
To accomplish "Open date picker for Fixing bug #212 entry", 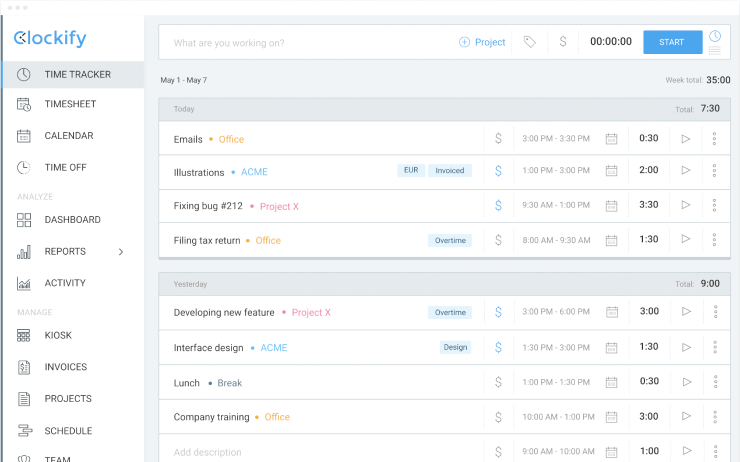I will 611,206.
